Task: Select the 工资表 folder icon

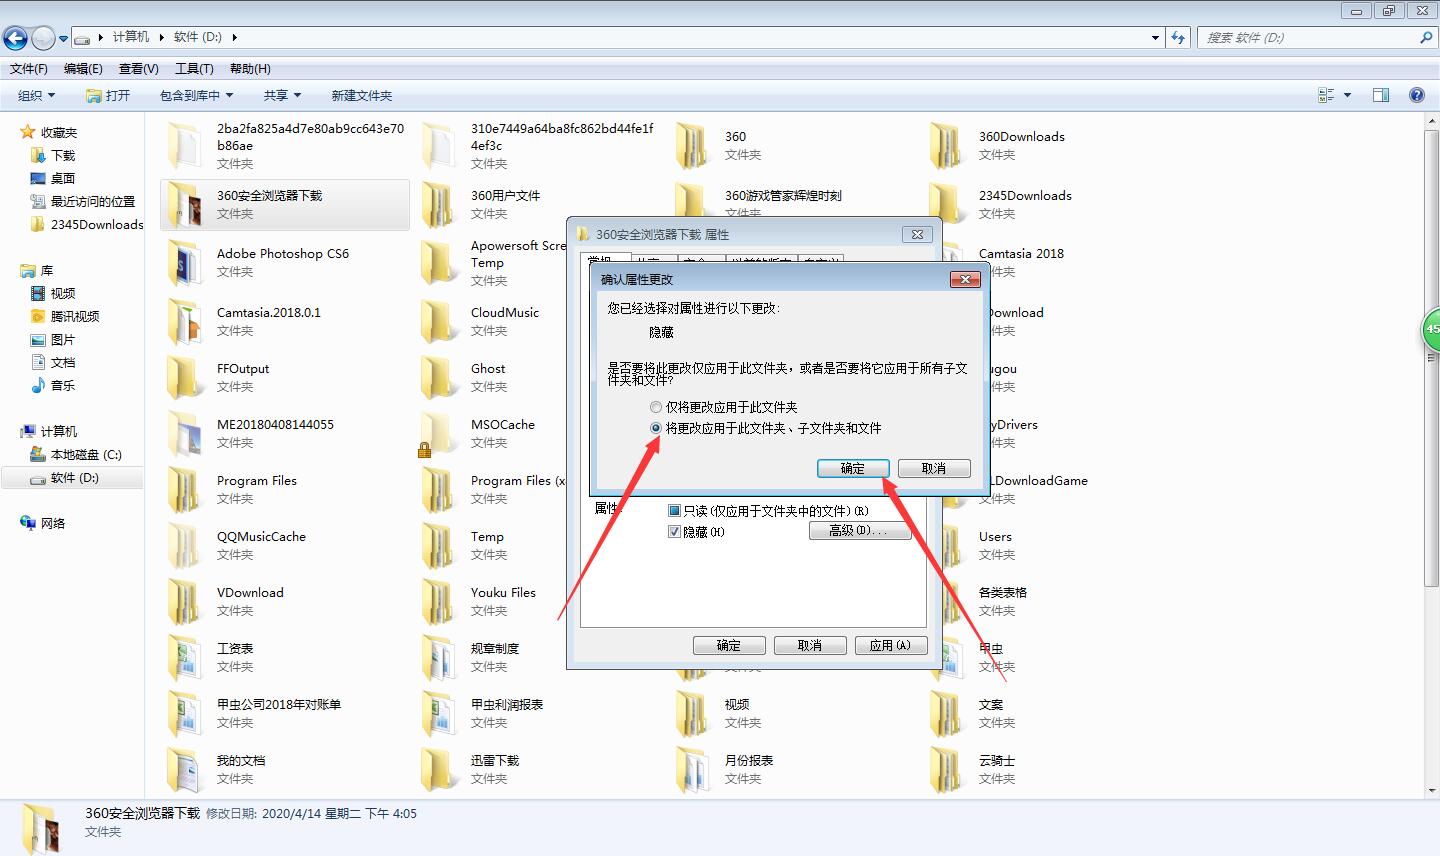Action: (184, 657)
